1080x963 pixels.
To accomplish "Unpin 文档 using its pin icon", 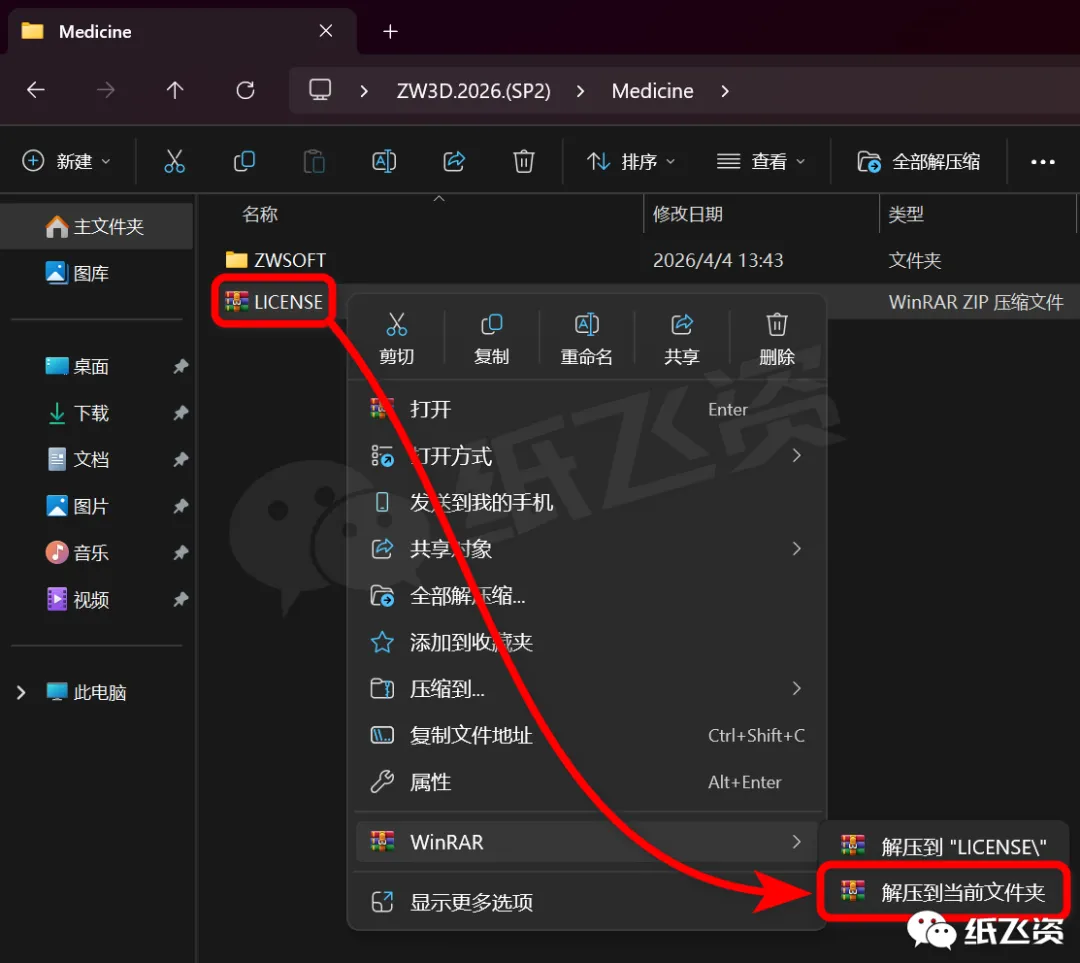I will 180,459.
